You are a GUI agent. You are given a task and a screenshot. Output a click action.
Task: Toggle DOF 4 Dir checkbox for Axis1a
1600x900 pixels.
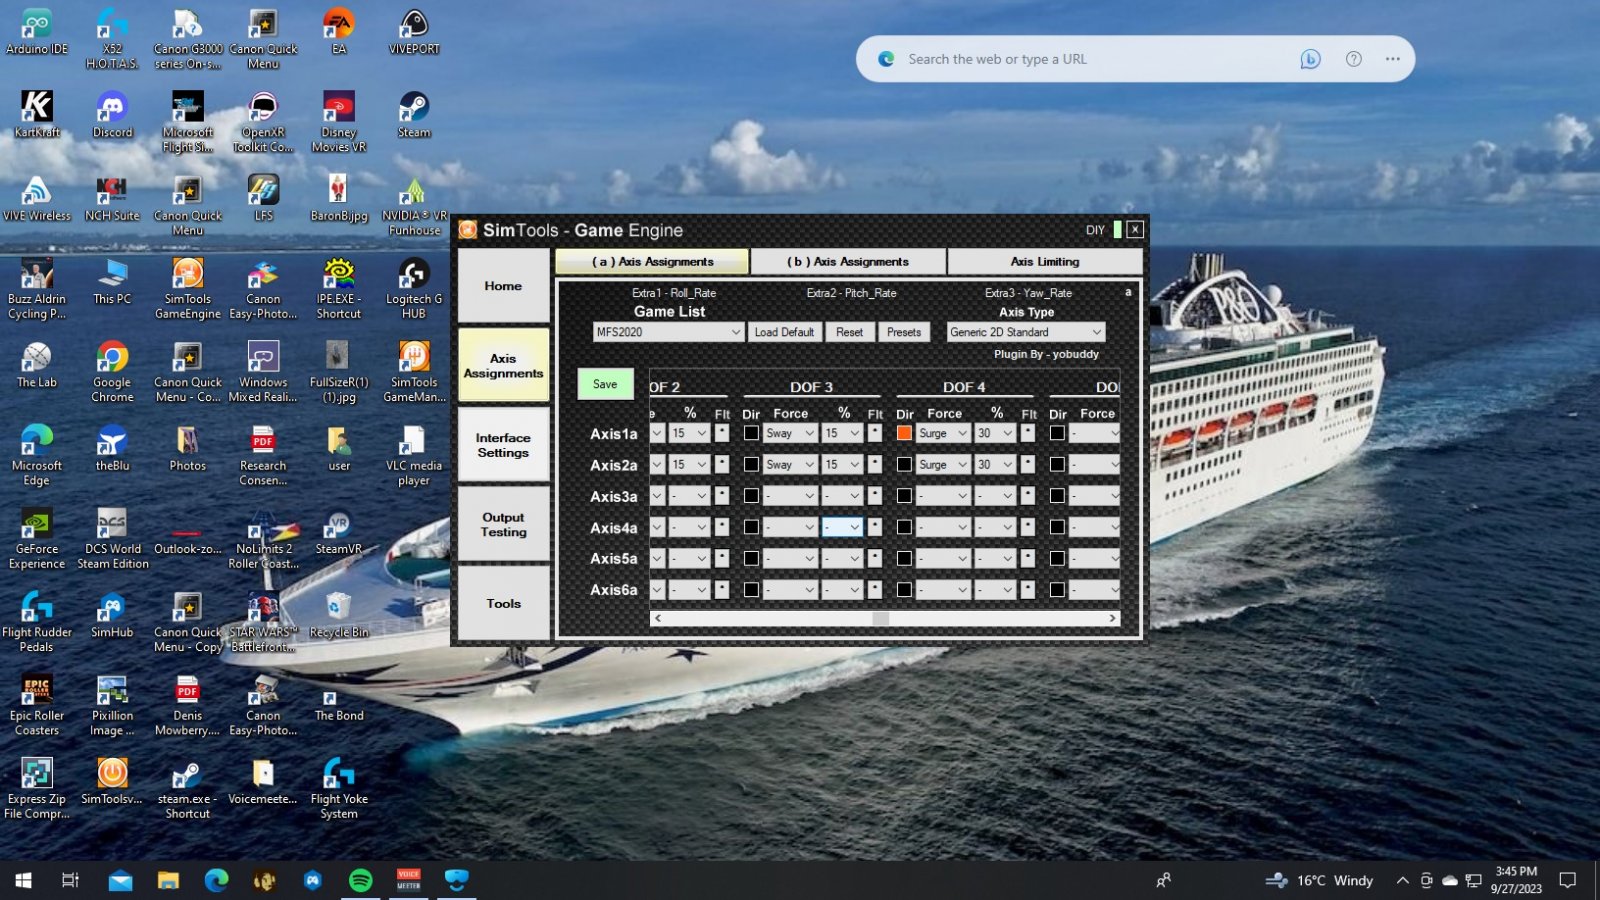pyautogui.click(x=904, y=433)
